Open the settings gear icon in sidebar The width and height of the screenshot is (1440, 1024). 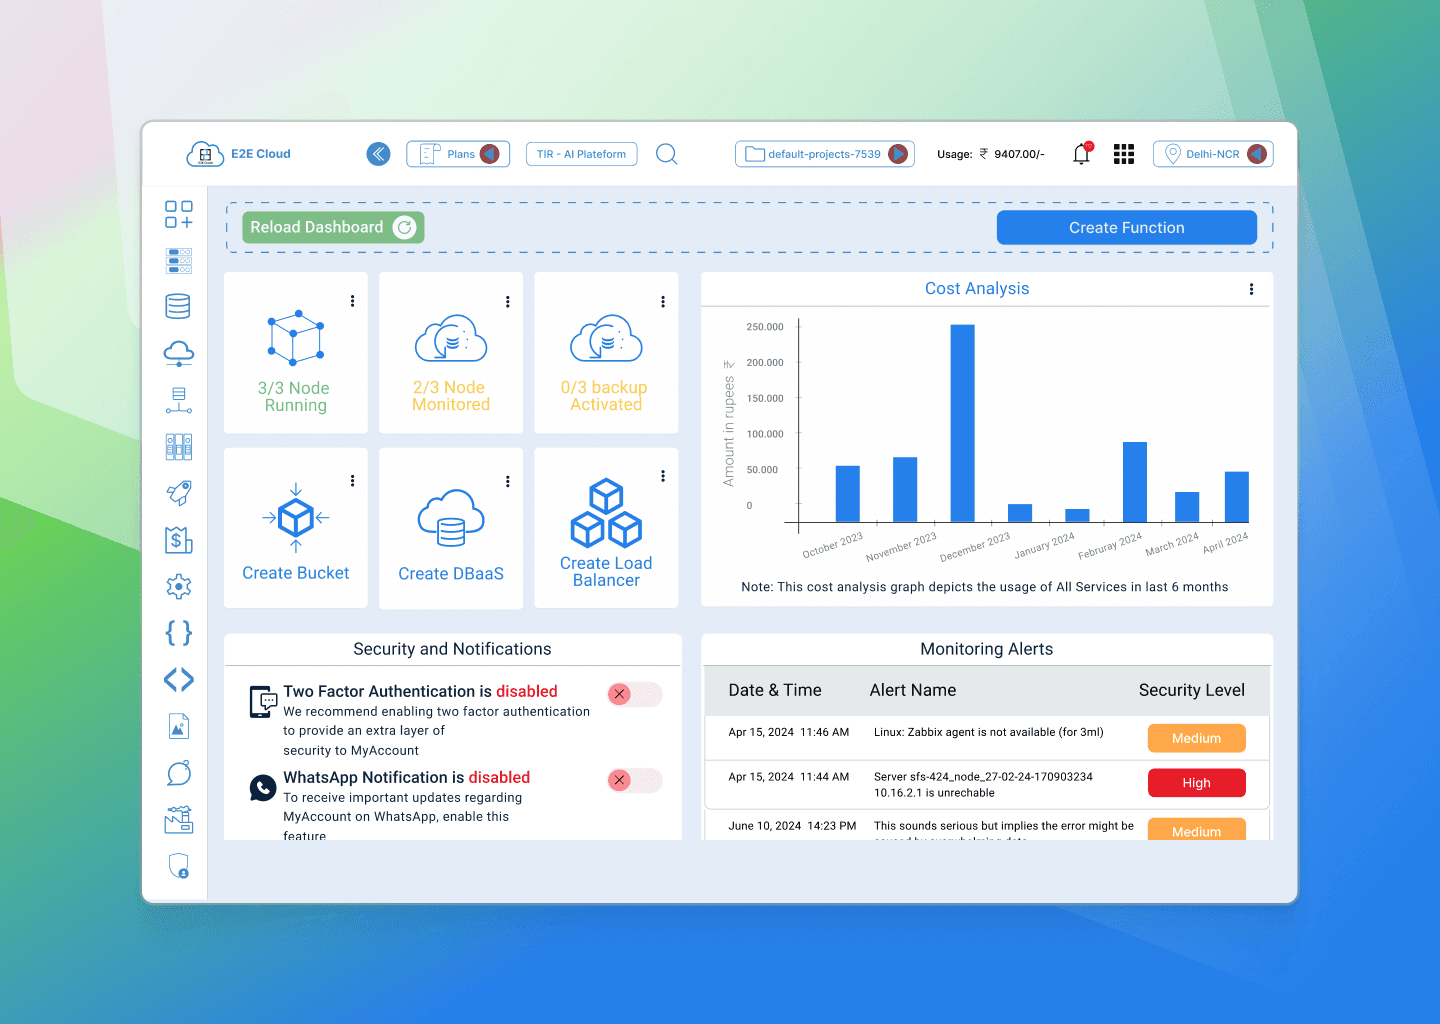179,586
